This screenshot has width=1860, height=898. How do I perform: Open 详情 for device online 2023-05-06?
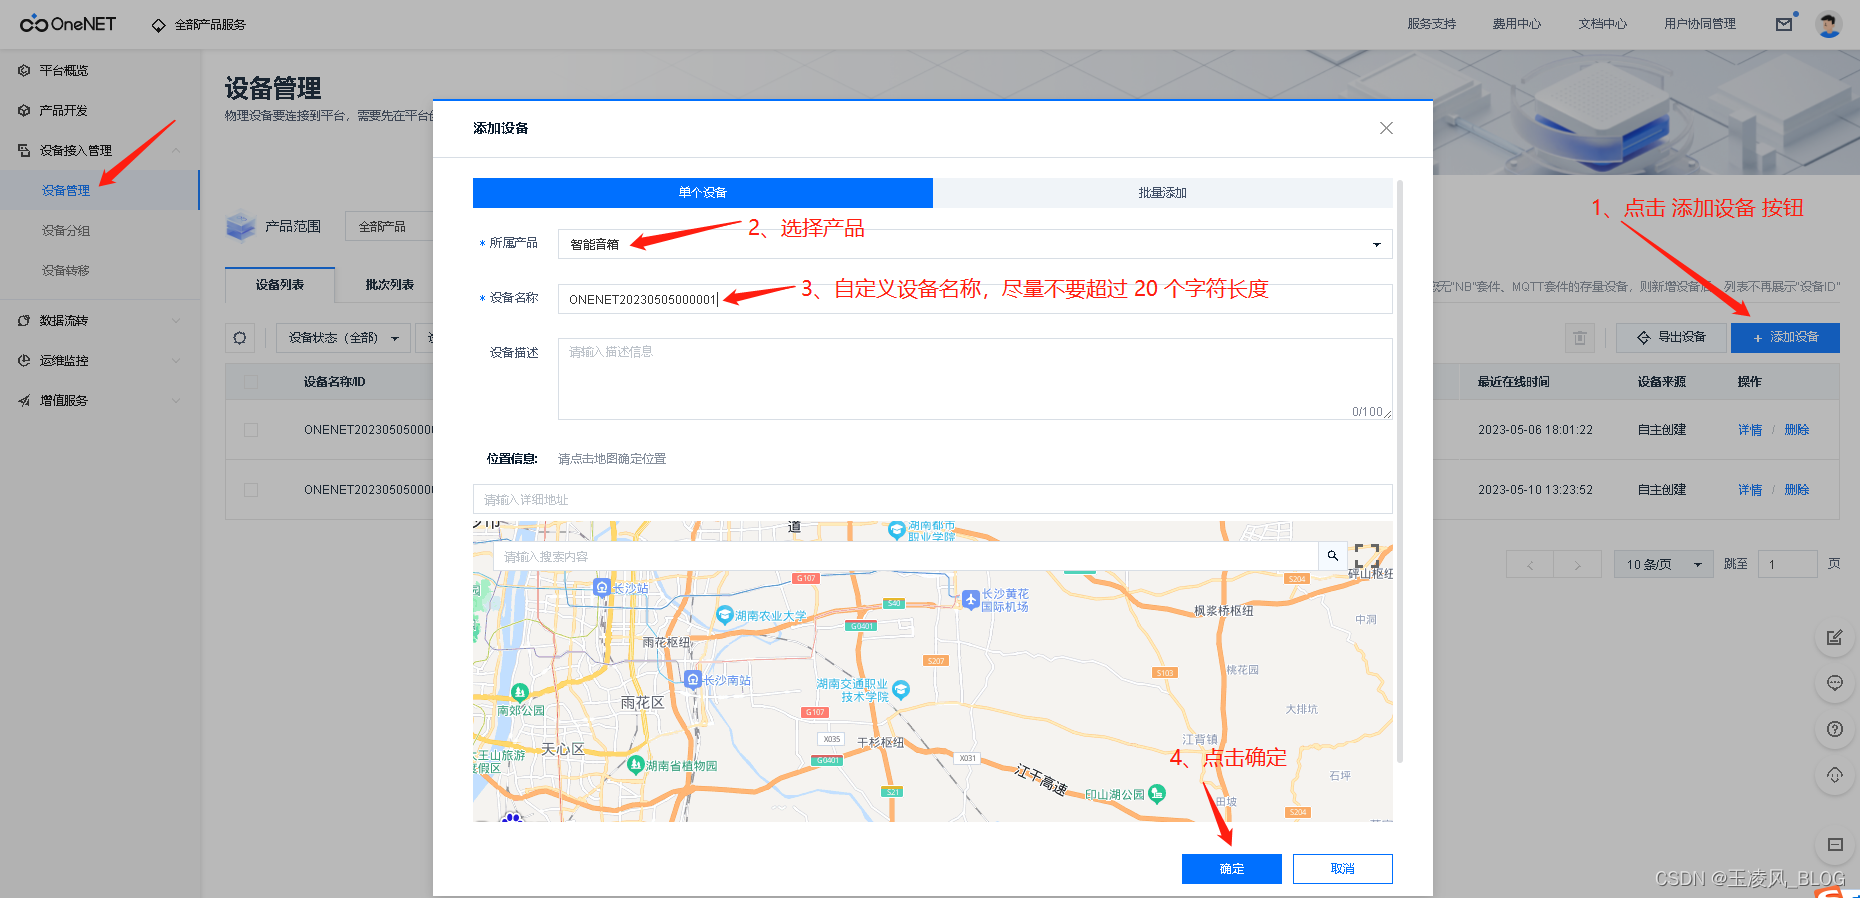1750,430
